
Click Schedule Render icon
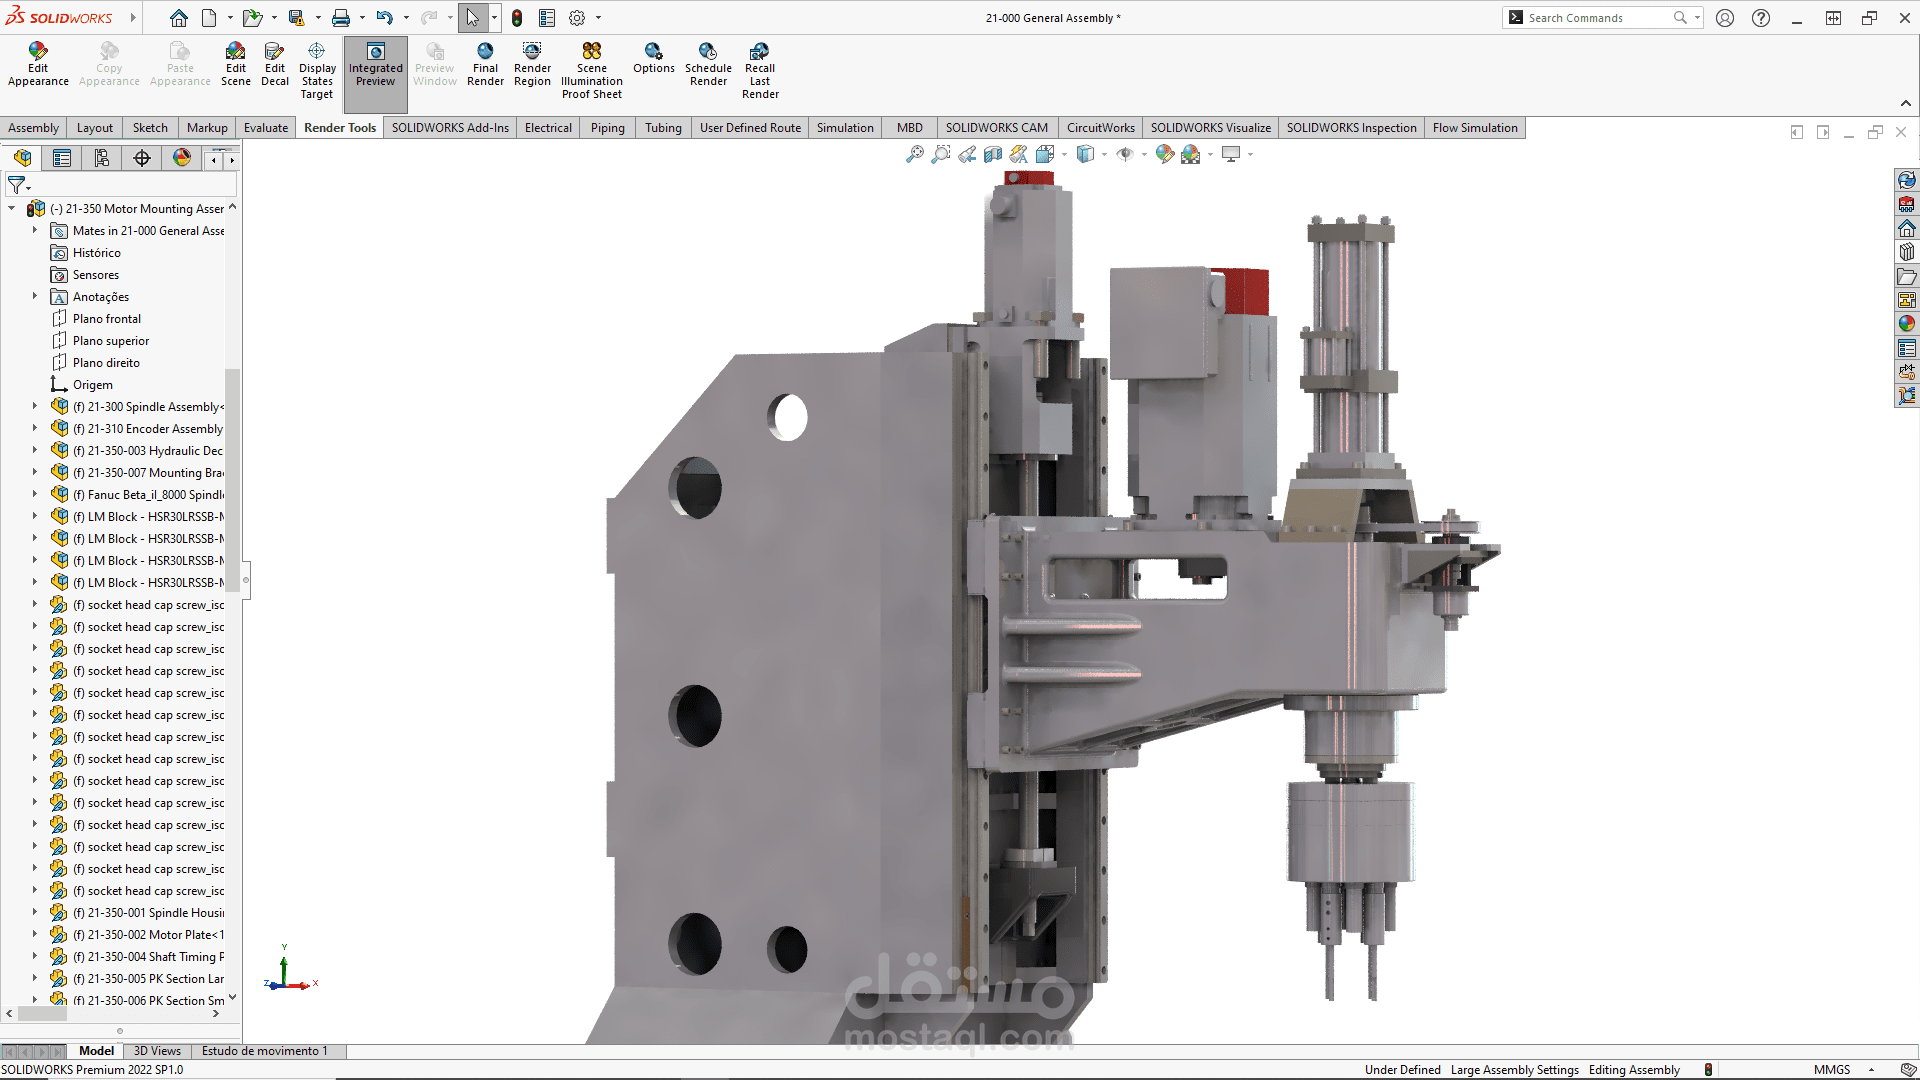point(708,64)
